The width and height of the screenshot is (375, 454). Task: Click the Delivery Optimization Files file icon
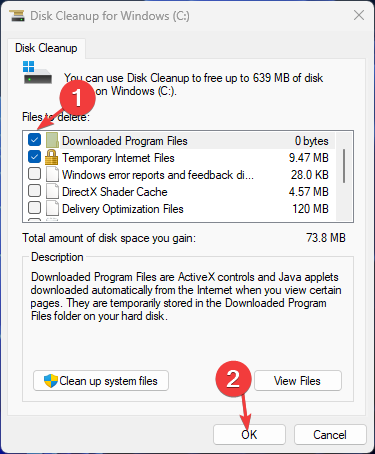pos(52,208)
